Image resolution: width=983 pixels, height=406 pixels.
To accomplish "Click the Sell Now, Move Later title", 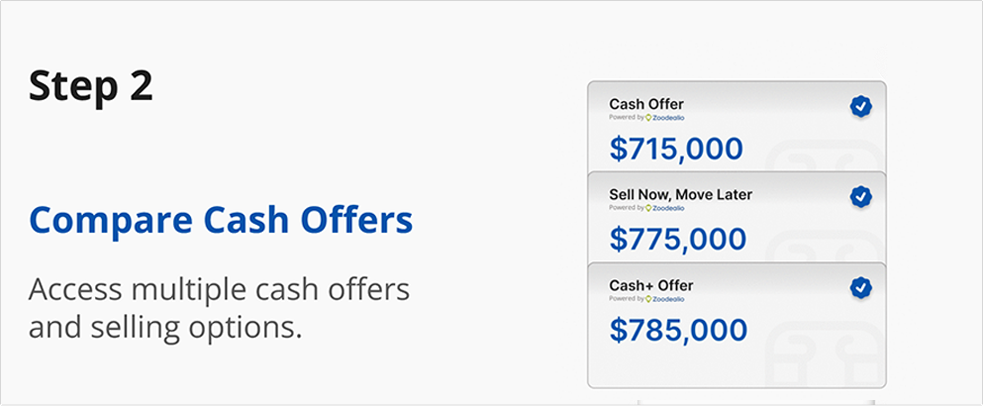I will coord(681,195).
